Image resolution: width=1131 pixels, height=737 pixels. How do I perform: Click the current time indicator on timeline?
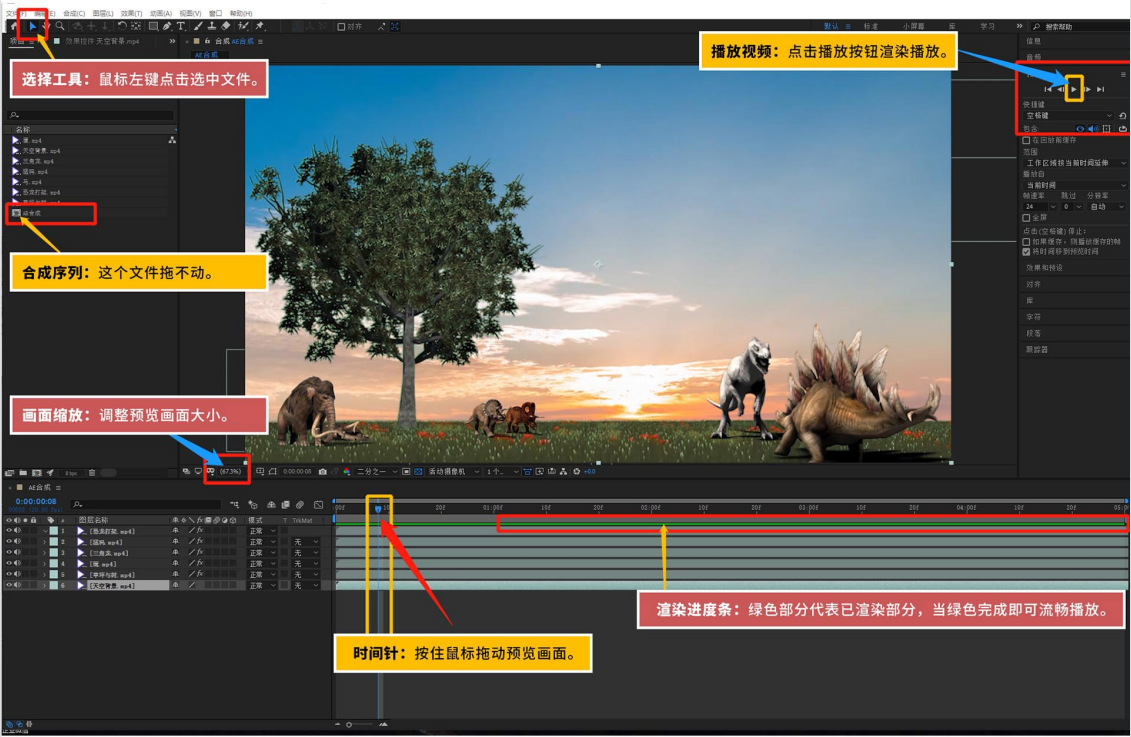pyautogui.click(x=378, y=509)
